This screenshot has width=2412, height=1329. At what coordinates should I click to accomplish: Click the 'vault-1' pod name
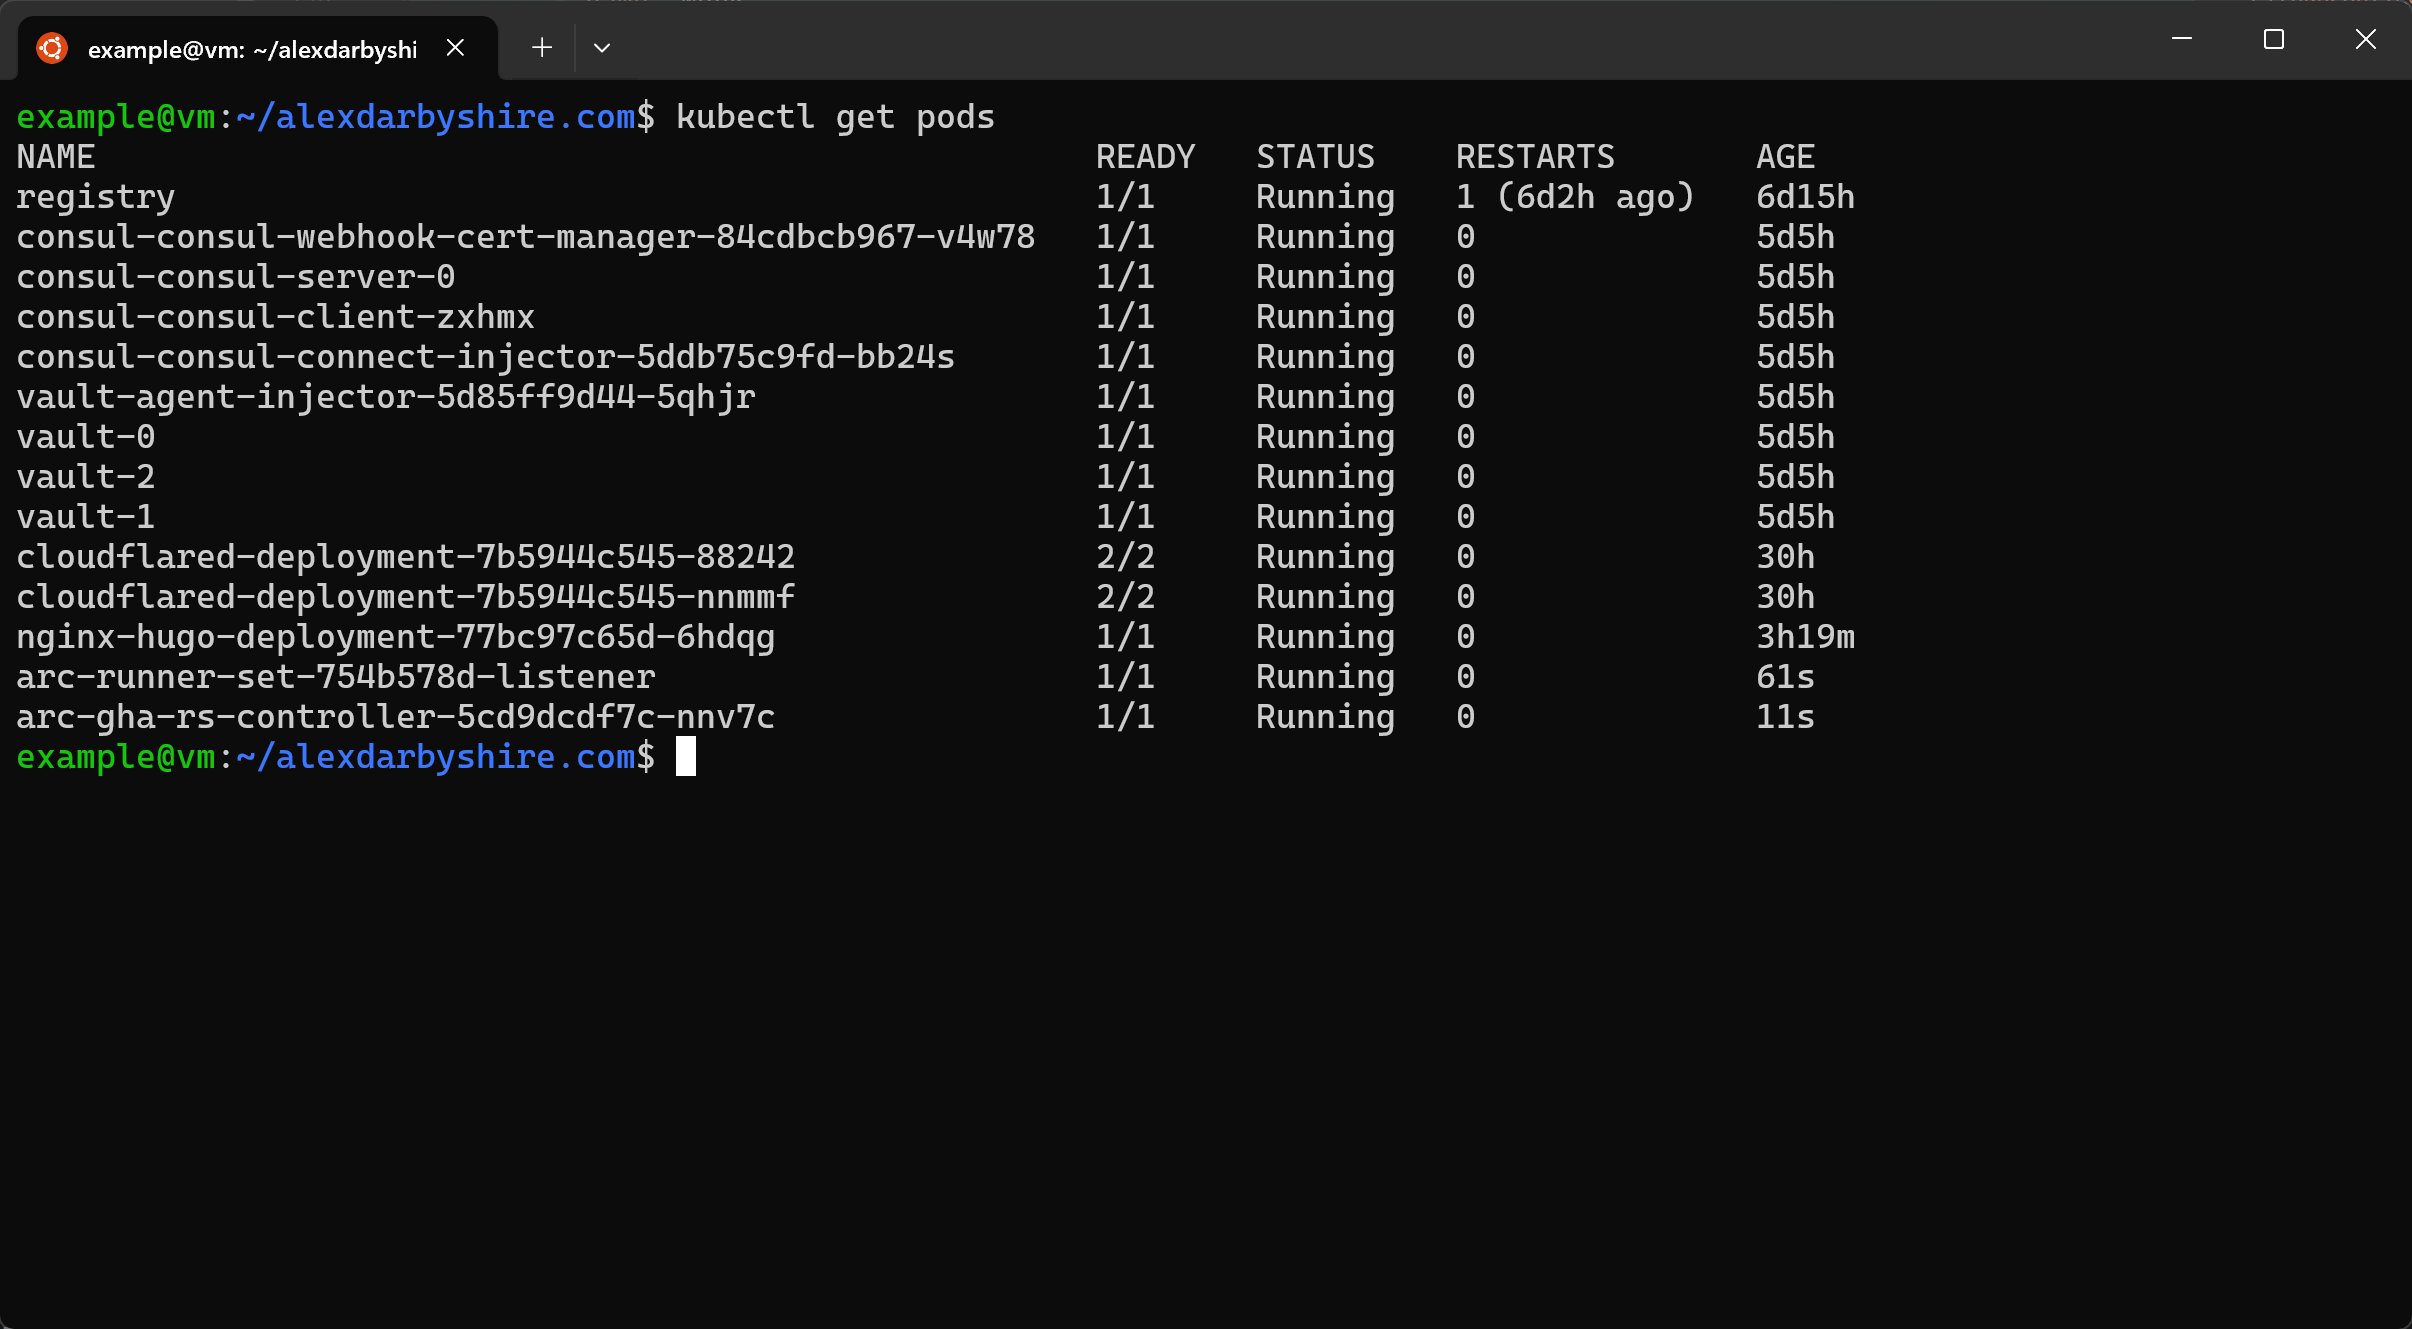pos(86,517)
